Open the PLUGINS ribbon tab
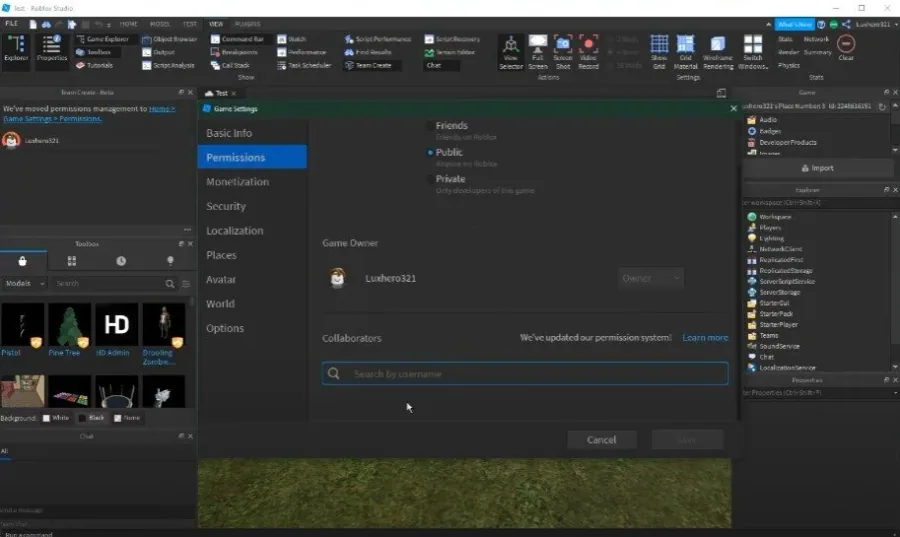Viewport: 900px width, 537px height. (x=247, y=24)
